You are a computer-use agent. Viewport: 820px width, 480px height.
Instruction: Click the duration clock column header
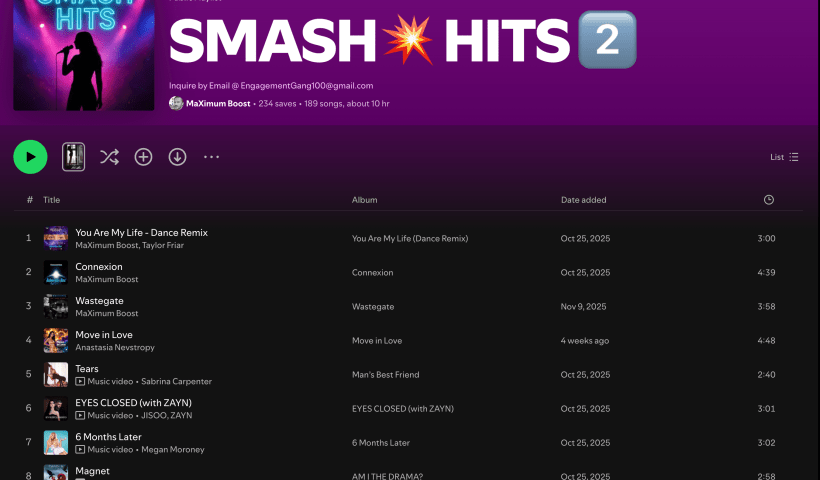pyautogui.click(x=768, y=200)
